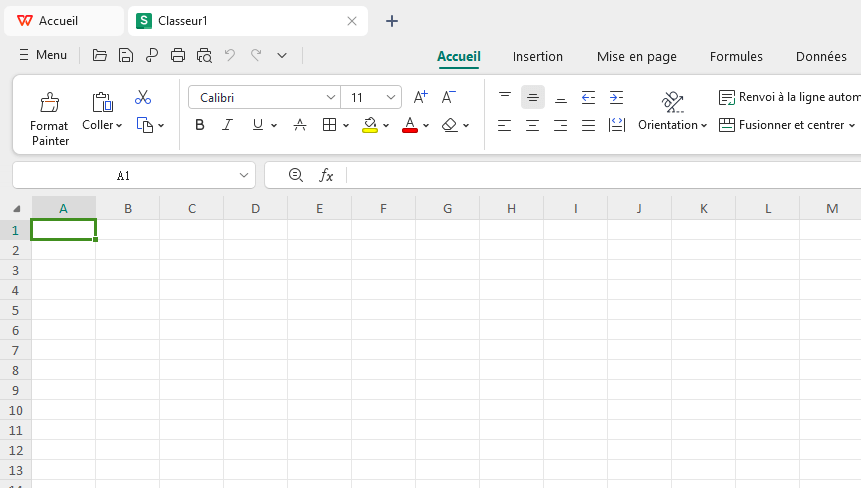This screenshot has height=488, width=861.
Task: Select all cells with corner triangle
Action: [x=16, y=209]
